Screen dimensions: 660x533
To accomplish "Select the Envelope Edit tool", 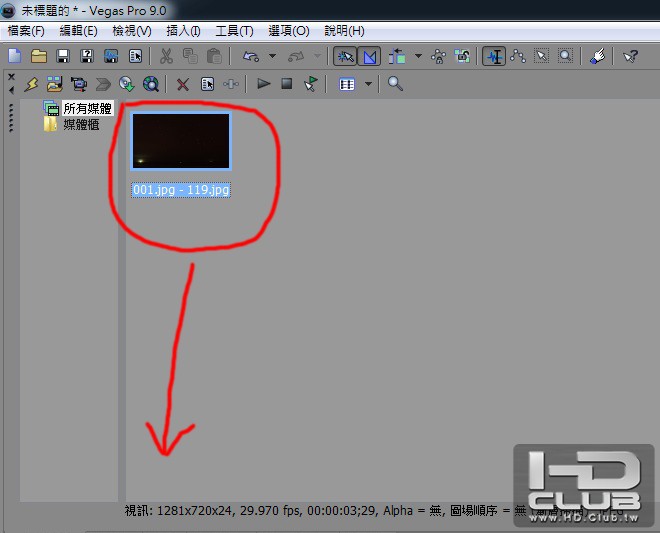I will (518, 56).
